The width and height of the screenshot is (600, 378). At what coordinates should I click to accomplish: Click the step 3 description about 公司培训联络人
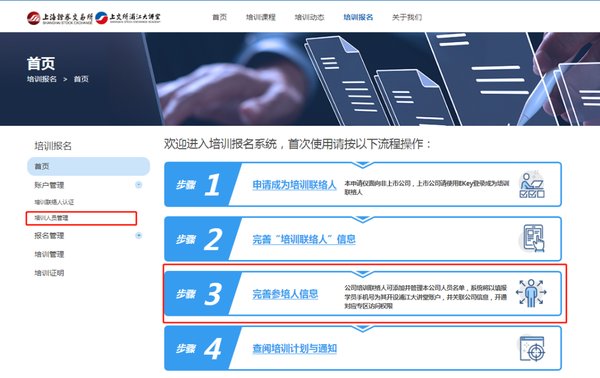pos(426,297)
